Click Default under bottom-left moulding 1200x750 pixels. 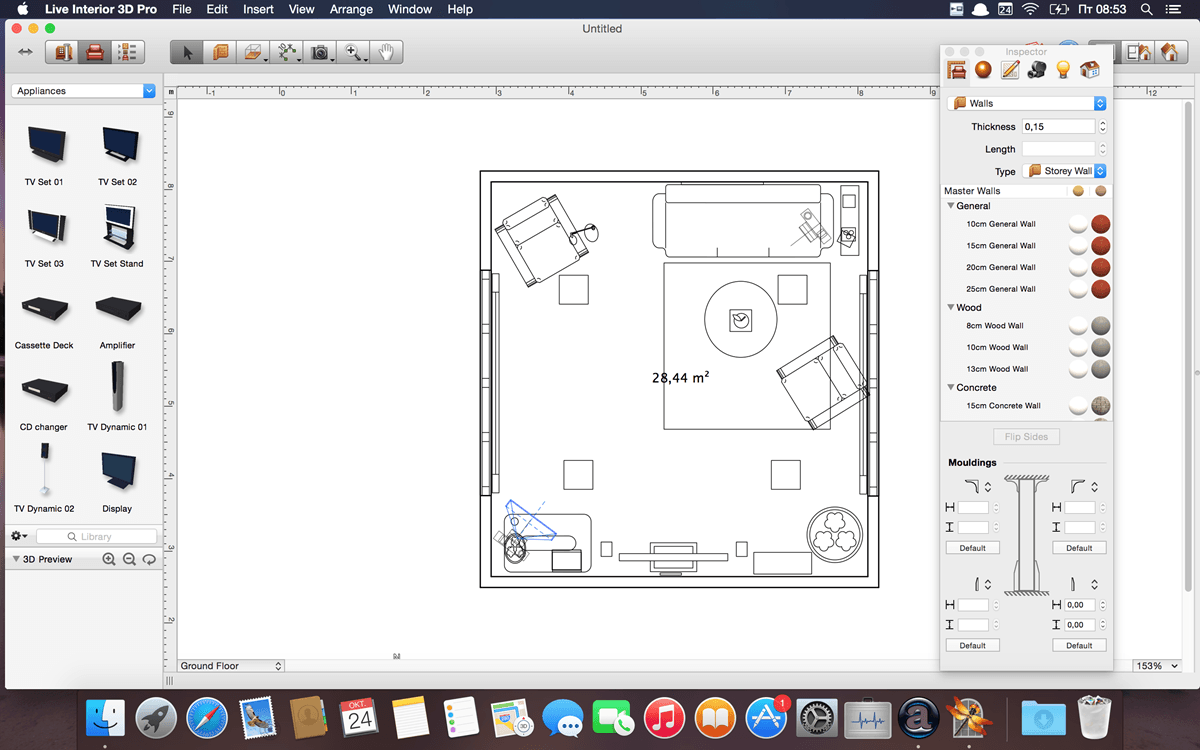pyautogui.click(x=972, y=646)
